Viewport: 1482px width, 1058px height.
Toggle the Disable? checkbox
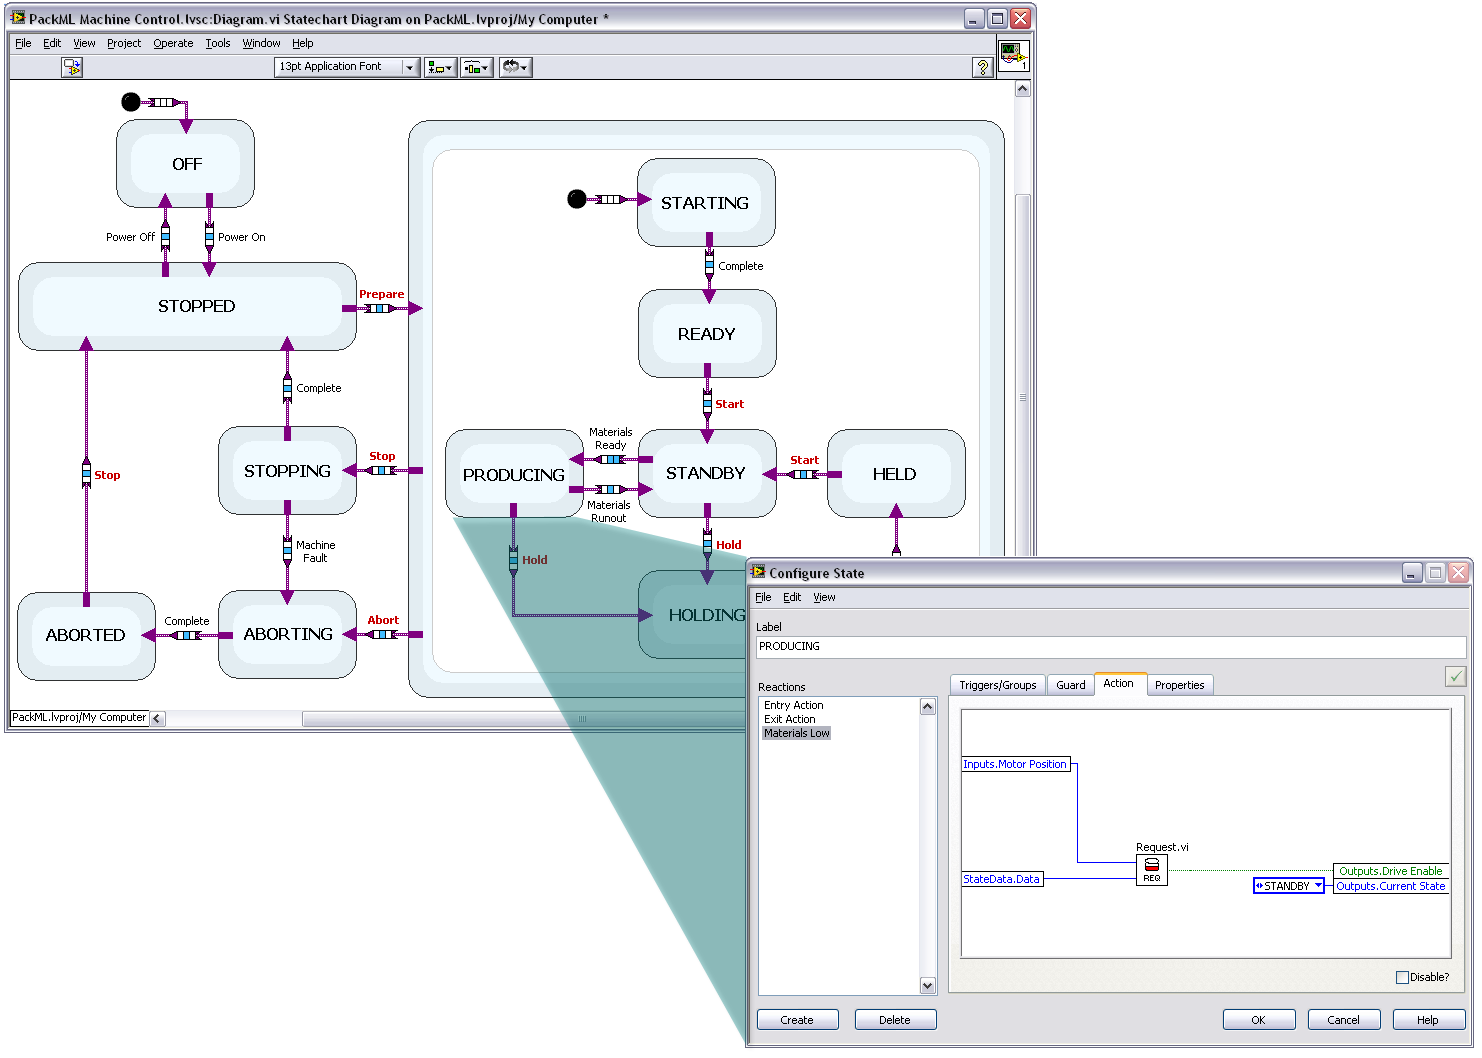click(1402, 977)
